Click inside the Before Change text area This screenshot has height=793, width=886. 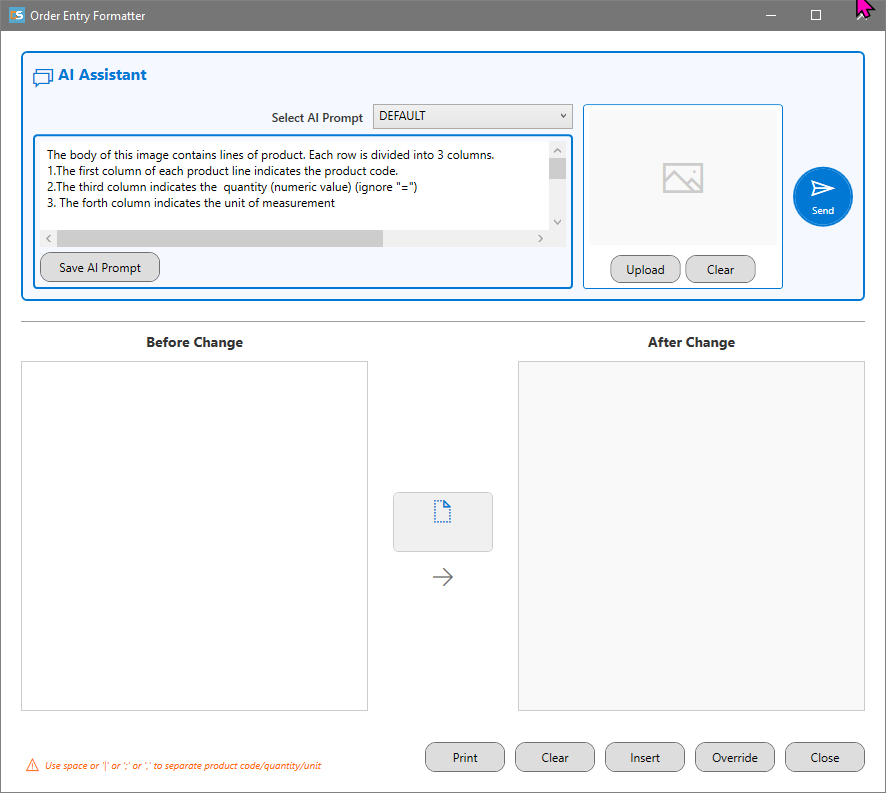click(x=194, y=536)
